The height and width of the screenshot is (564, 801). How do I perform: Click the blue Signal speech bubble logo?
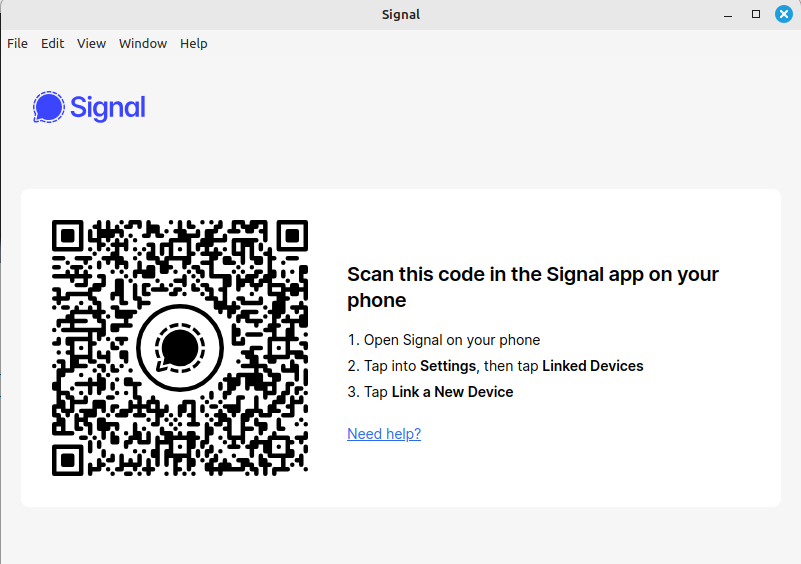click(48, 107)
